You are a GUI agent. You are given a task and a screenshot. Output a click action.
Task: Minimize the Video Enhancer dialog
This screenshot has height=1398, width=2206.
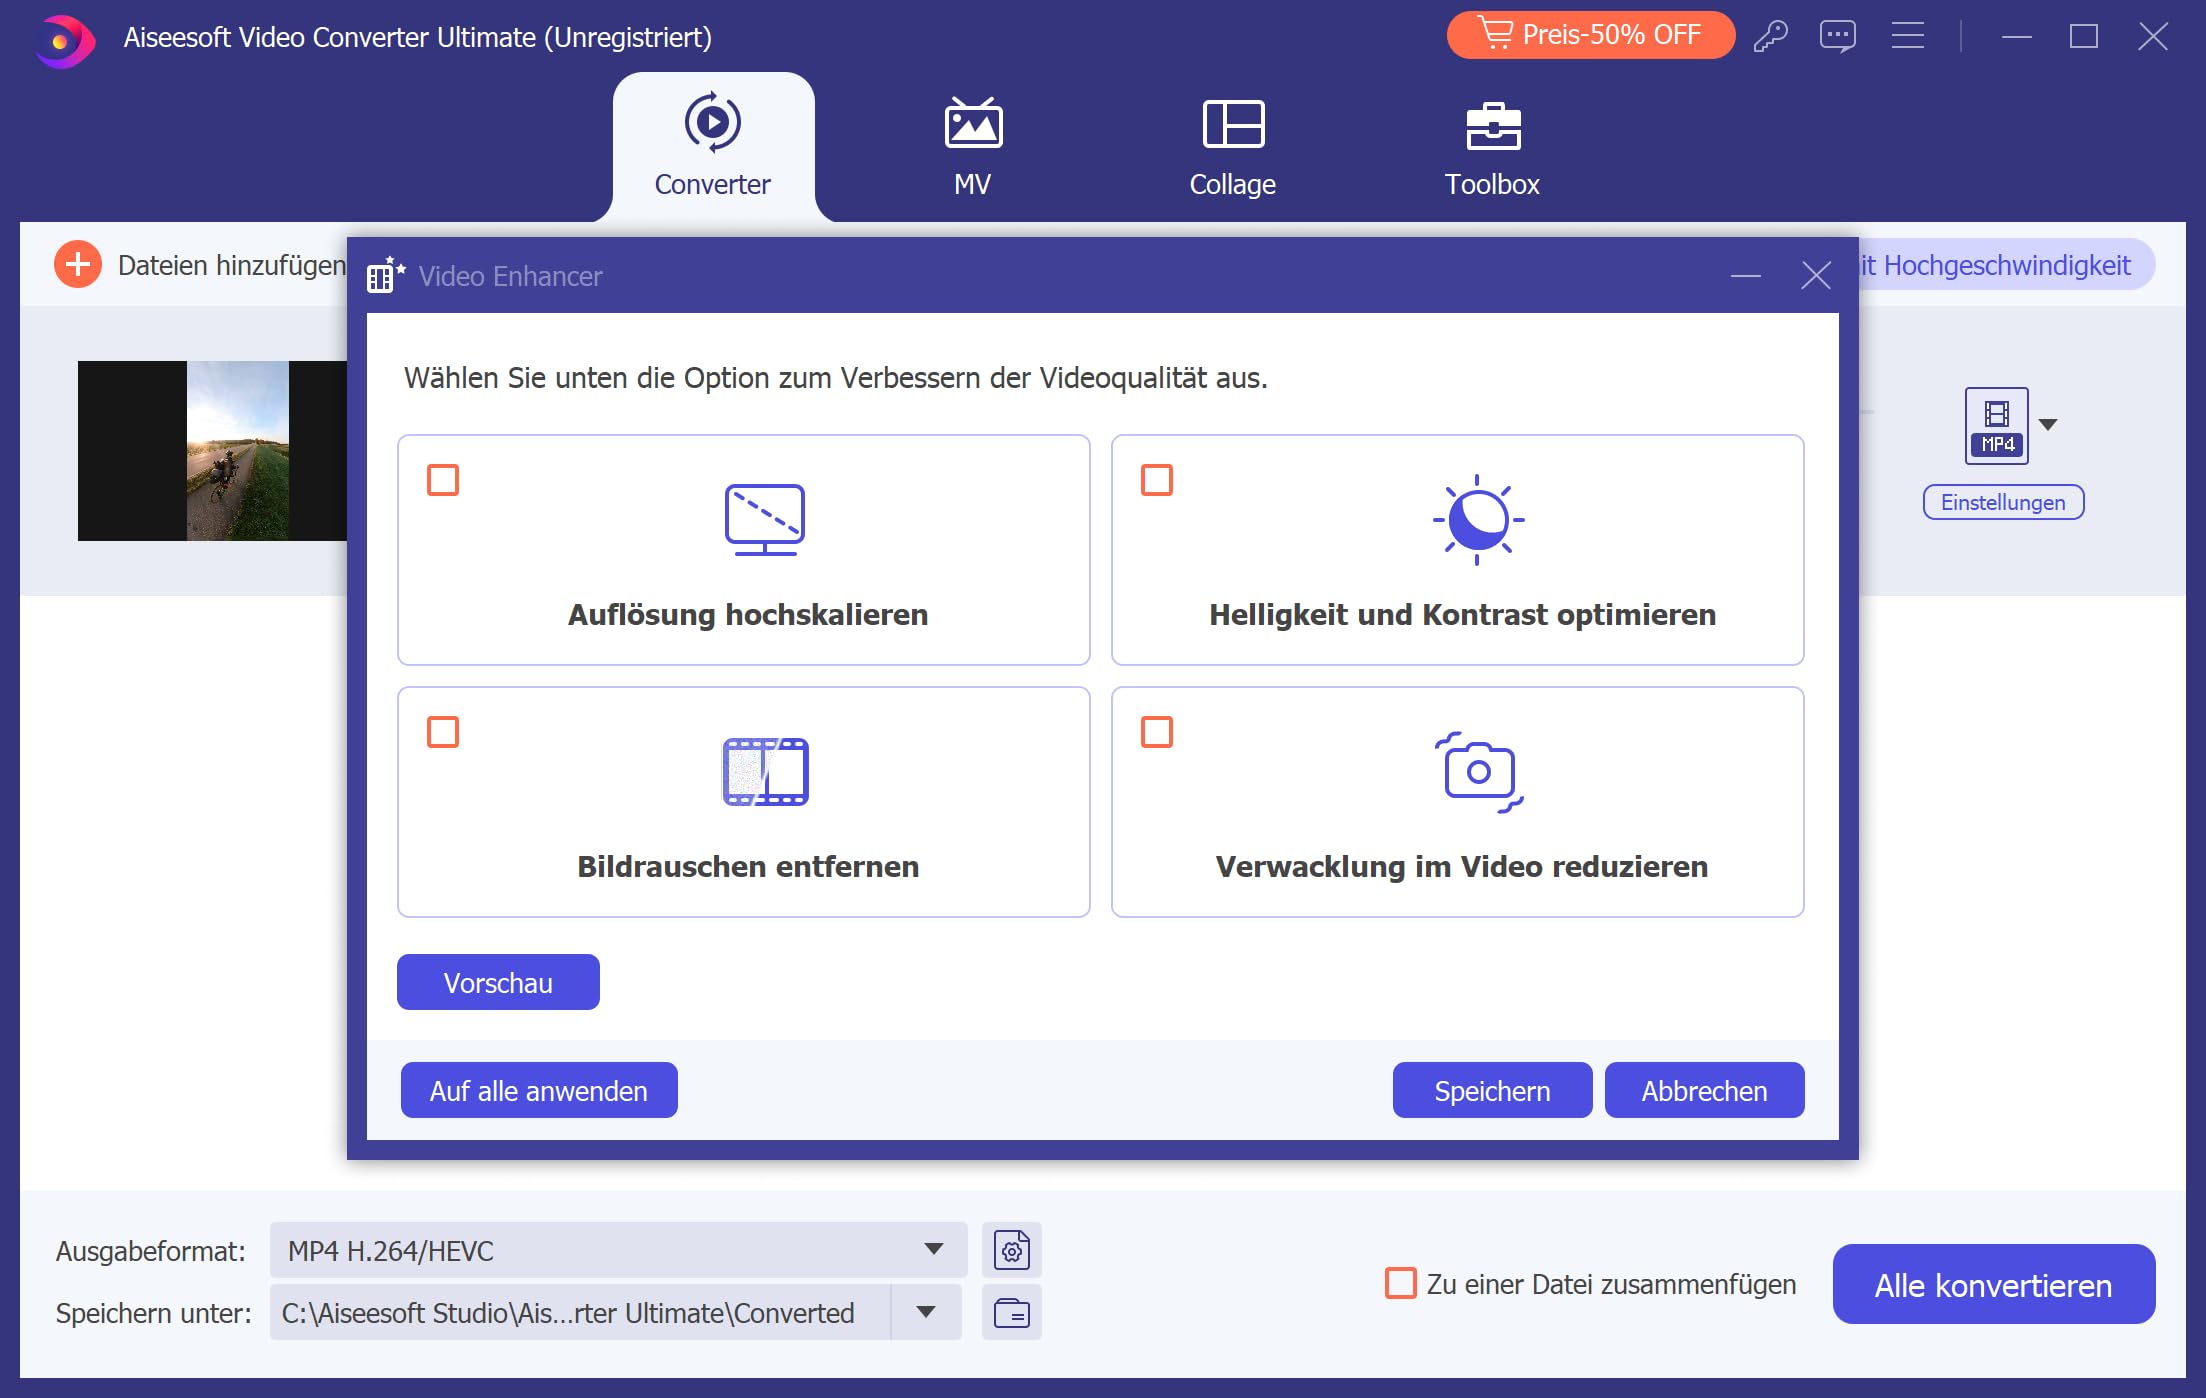click(x=1746, y=276)
